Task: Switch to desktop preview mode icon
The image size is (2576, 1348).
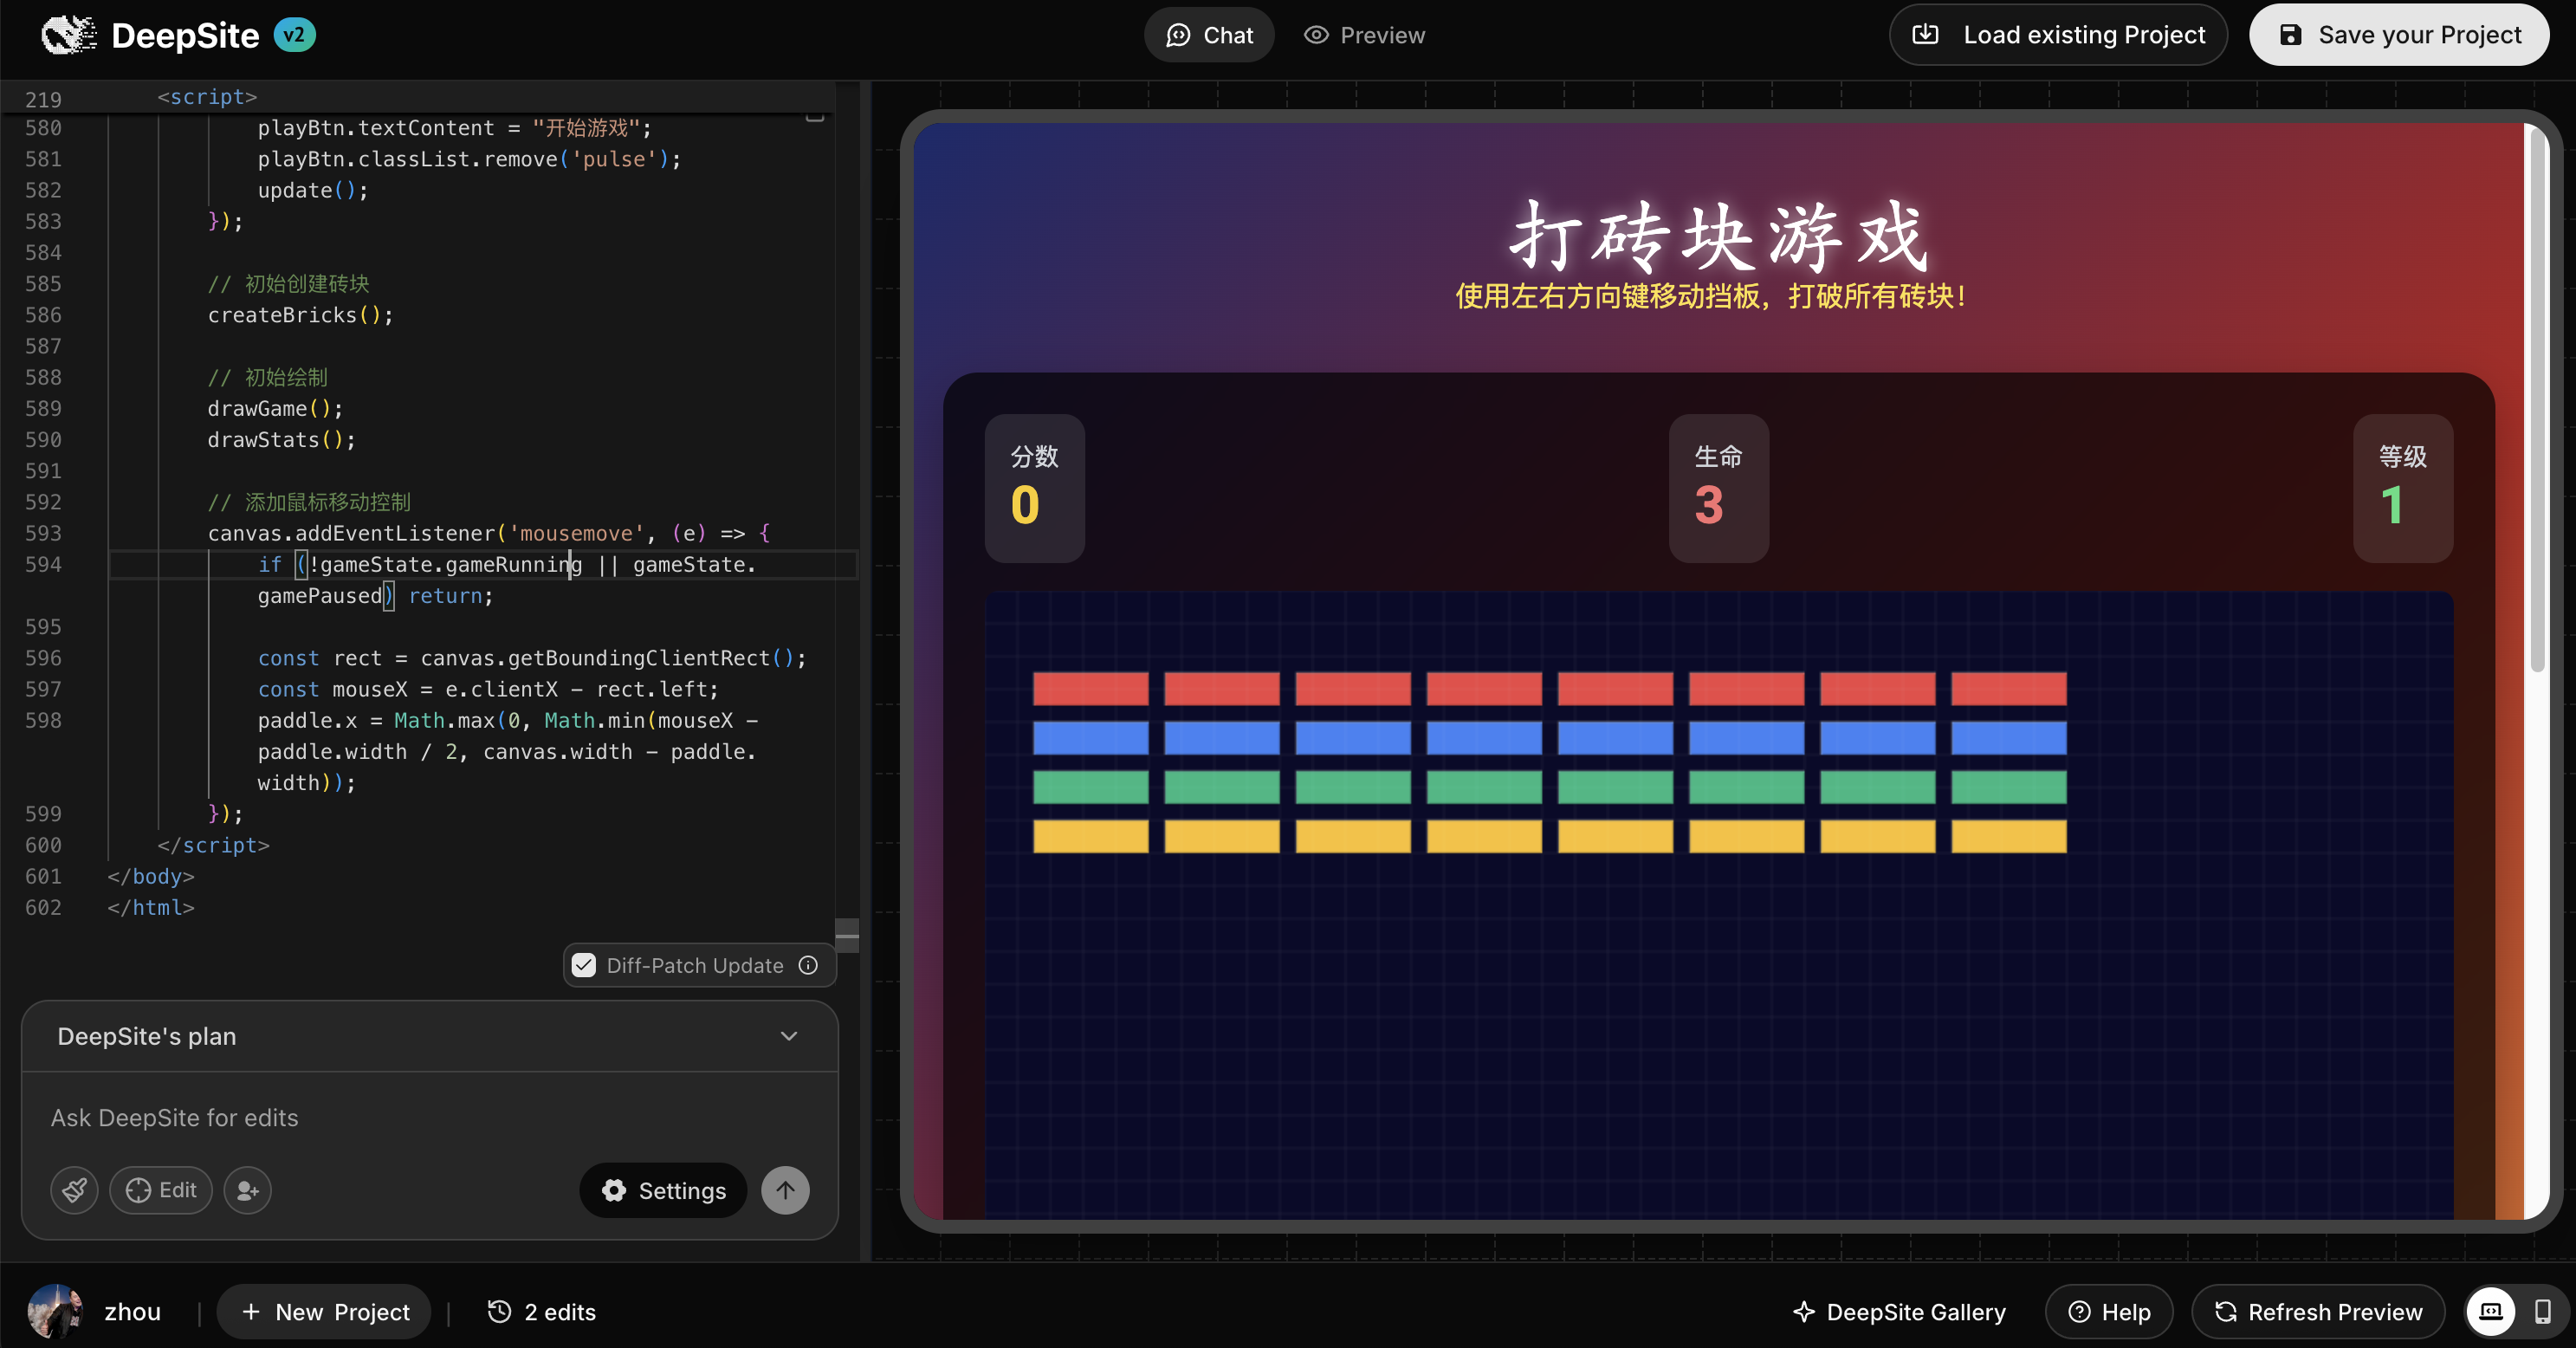Action: (x=2491, y=1311)
